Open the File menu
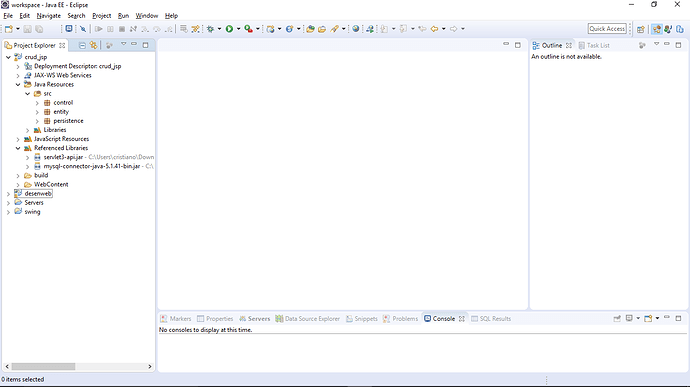690x387 pixels. click(x=8, y=16)
